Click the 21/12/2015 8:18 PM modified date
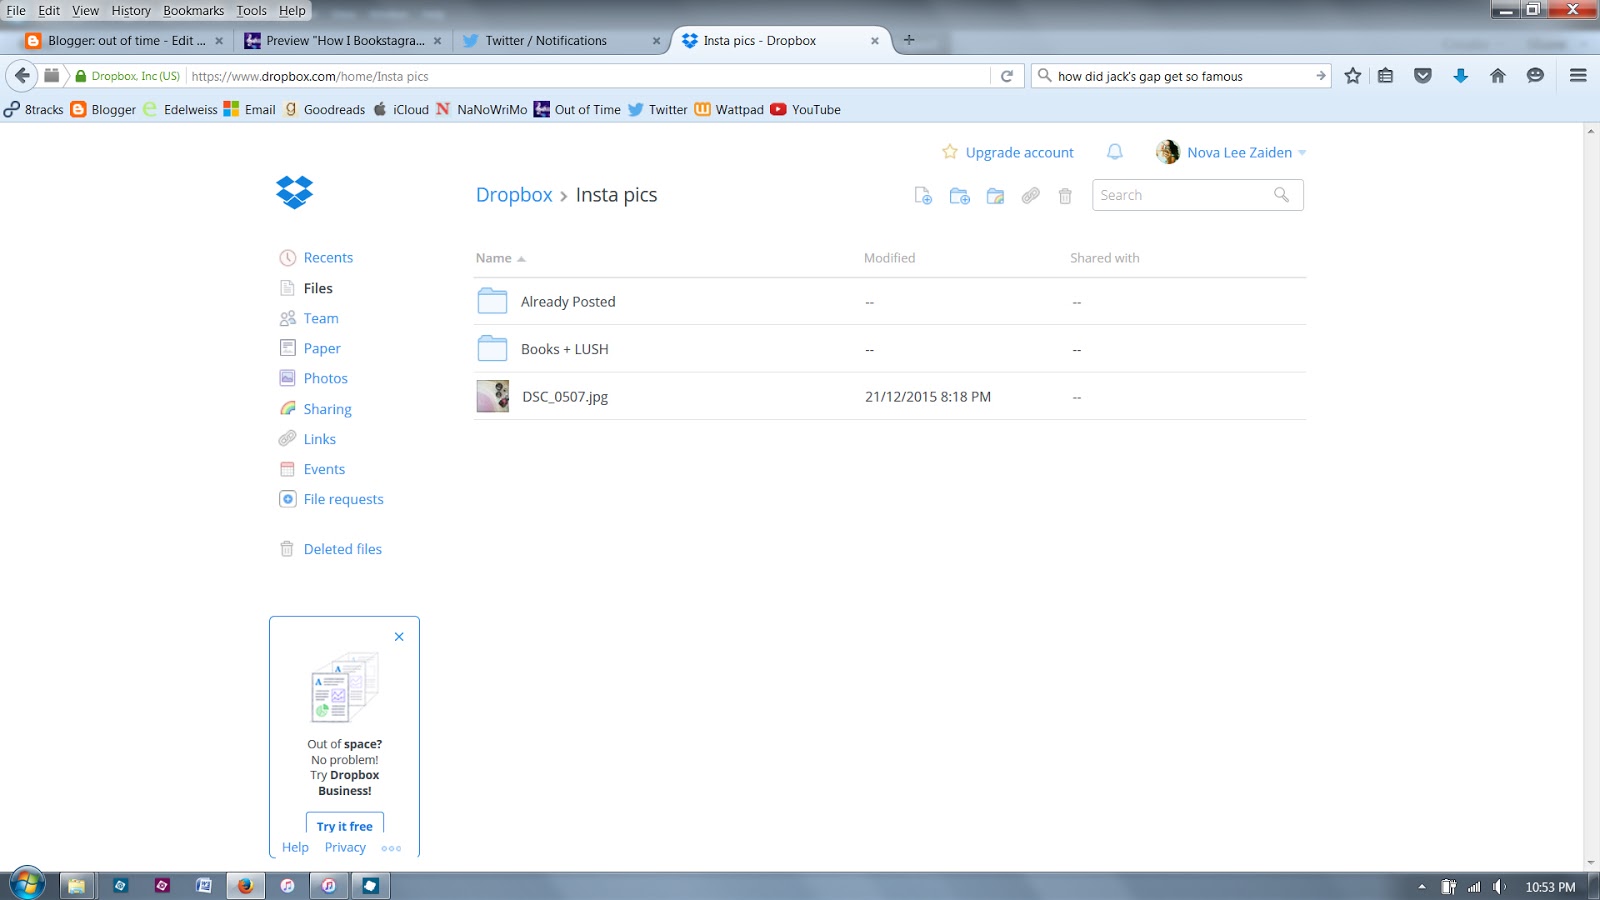This screenshot has width=1600, height=900. (x=928, y=397)
